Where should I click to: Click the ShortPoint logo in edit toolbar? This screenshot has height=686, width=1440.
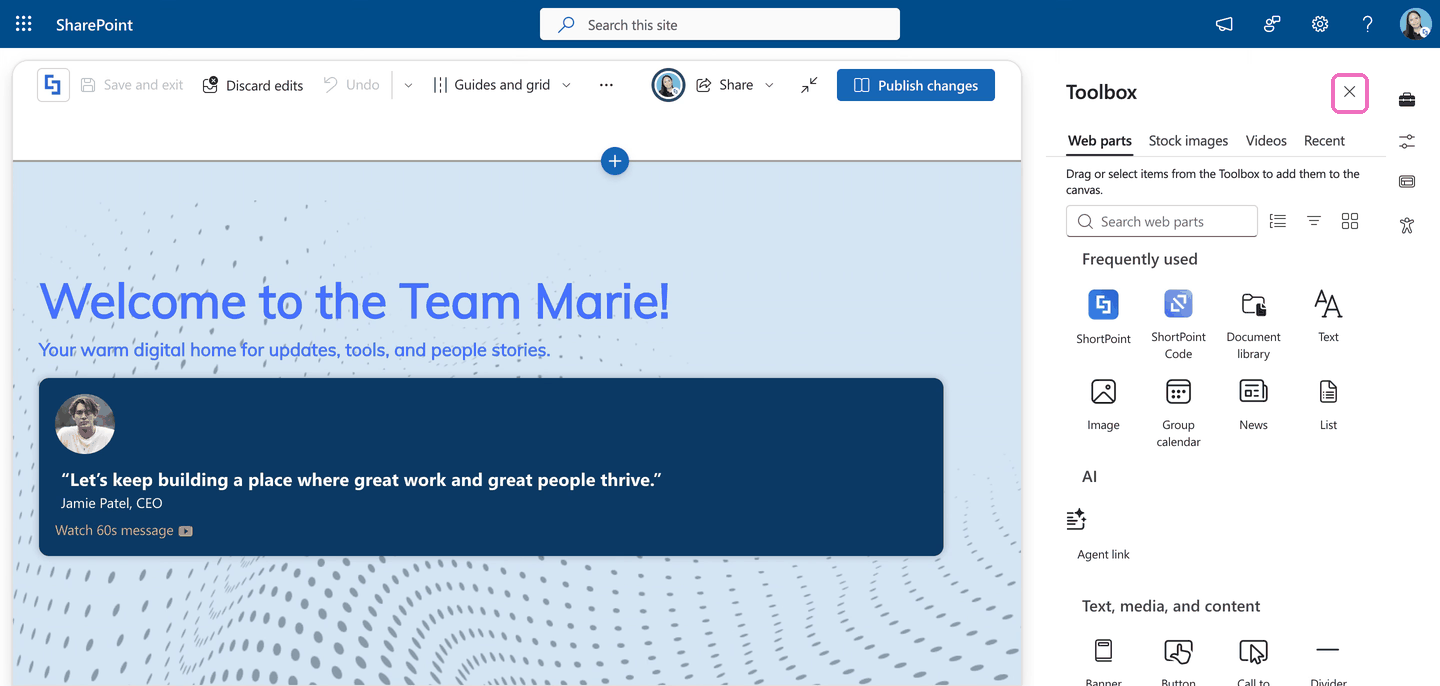(x=54, y=85)
